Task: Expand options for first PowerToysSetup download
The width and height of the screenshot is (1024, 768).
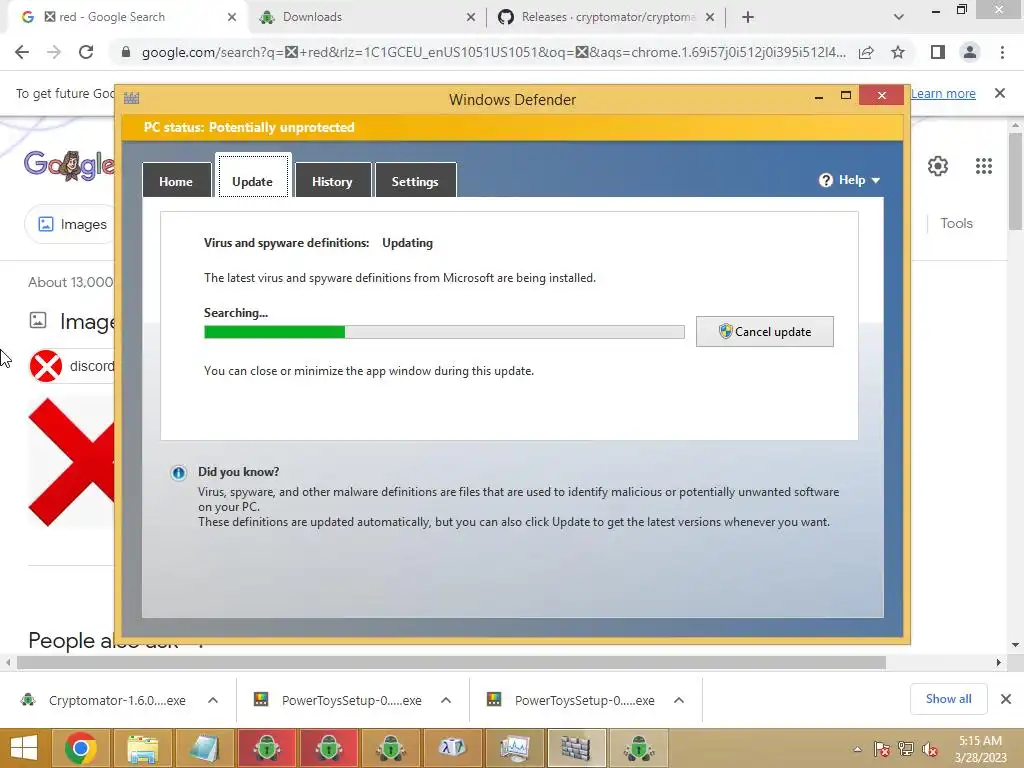Action: (x=446, y=700)
